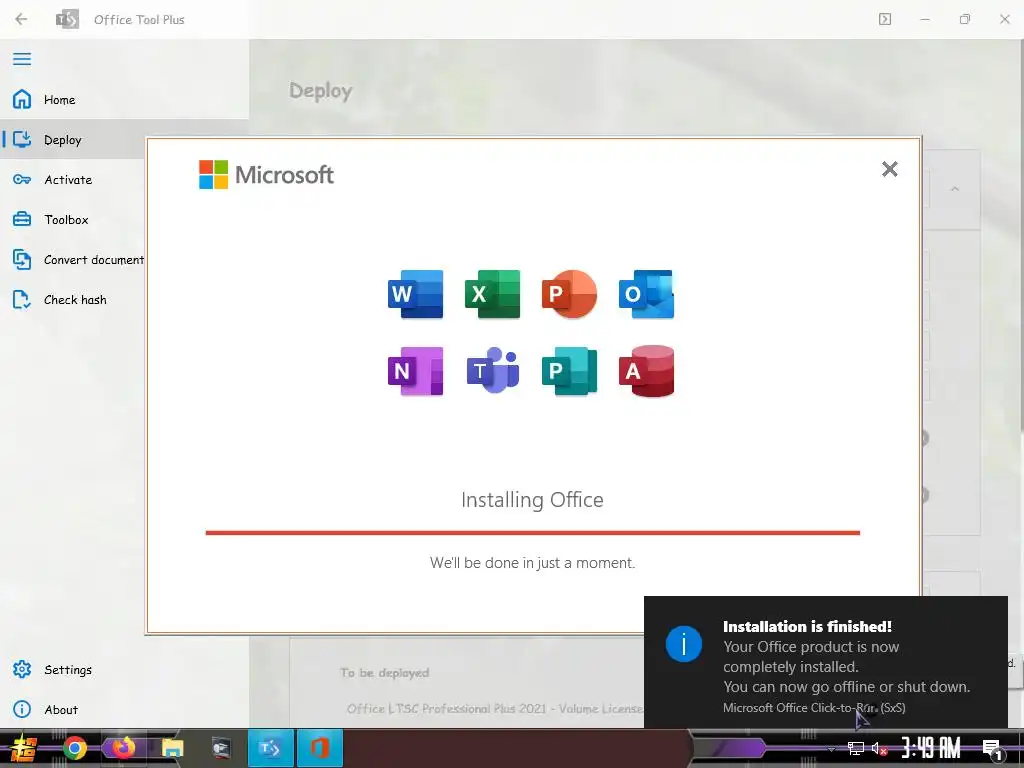Click the Settings gear icon
Viewport: 1024px width, 768px height.
click(22, 669)
